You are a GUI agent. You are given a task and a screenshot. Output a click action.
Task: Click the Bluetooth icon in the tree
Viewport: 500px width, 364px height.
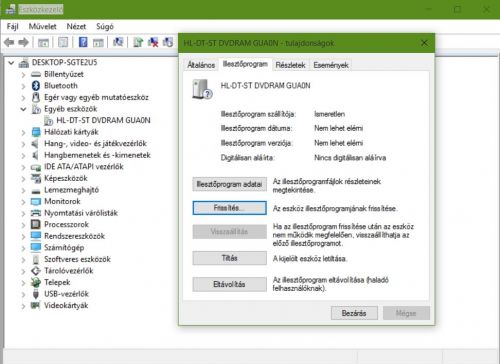pyautogui.click(x=36, y=86)
